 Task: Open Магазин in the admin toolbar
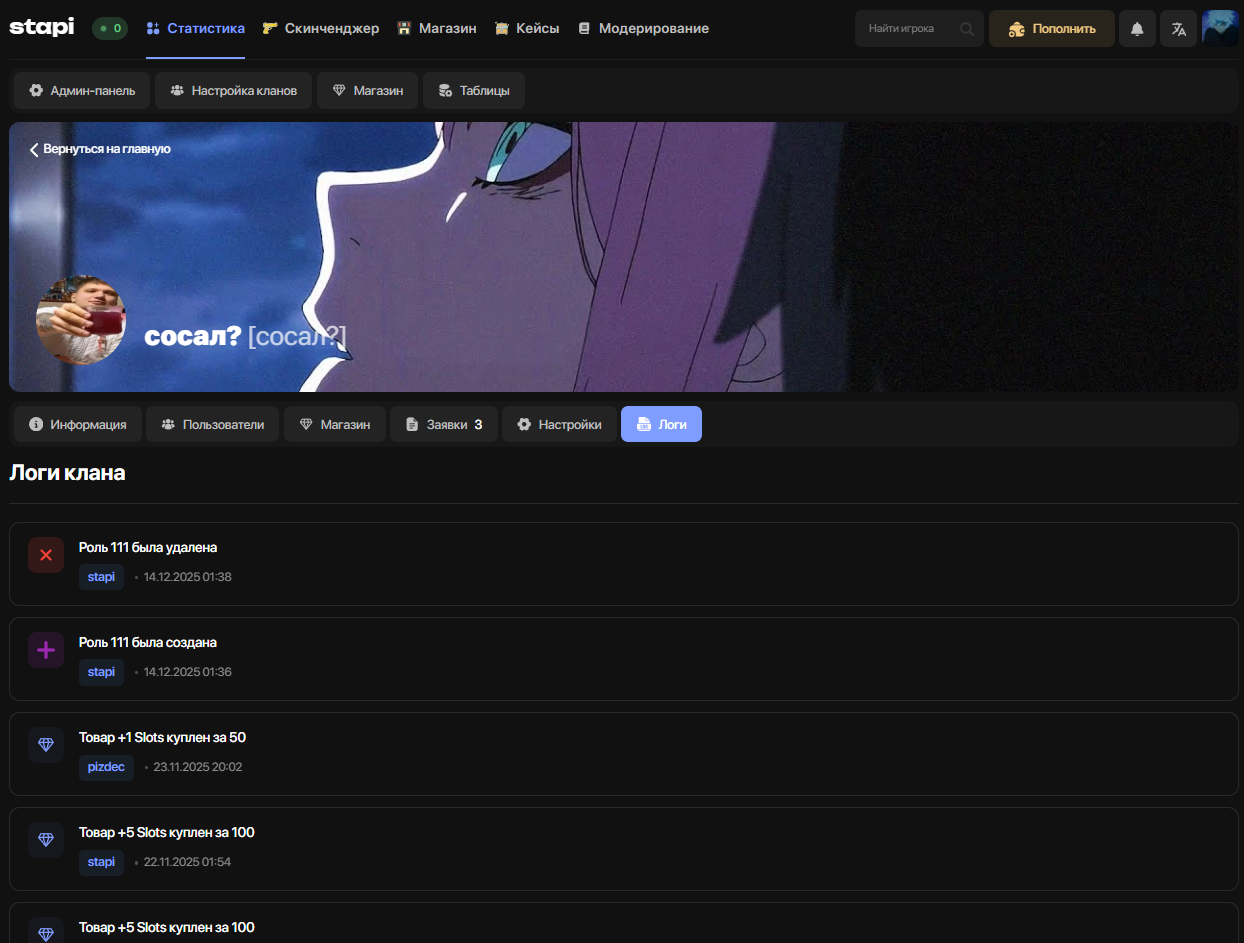click(367, 90)
